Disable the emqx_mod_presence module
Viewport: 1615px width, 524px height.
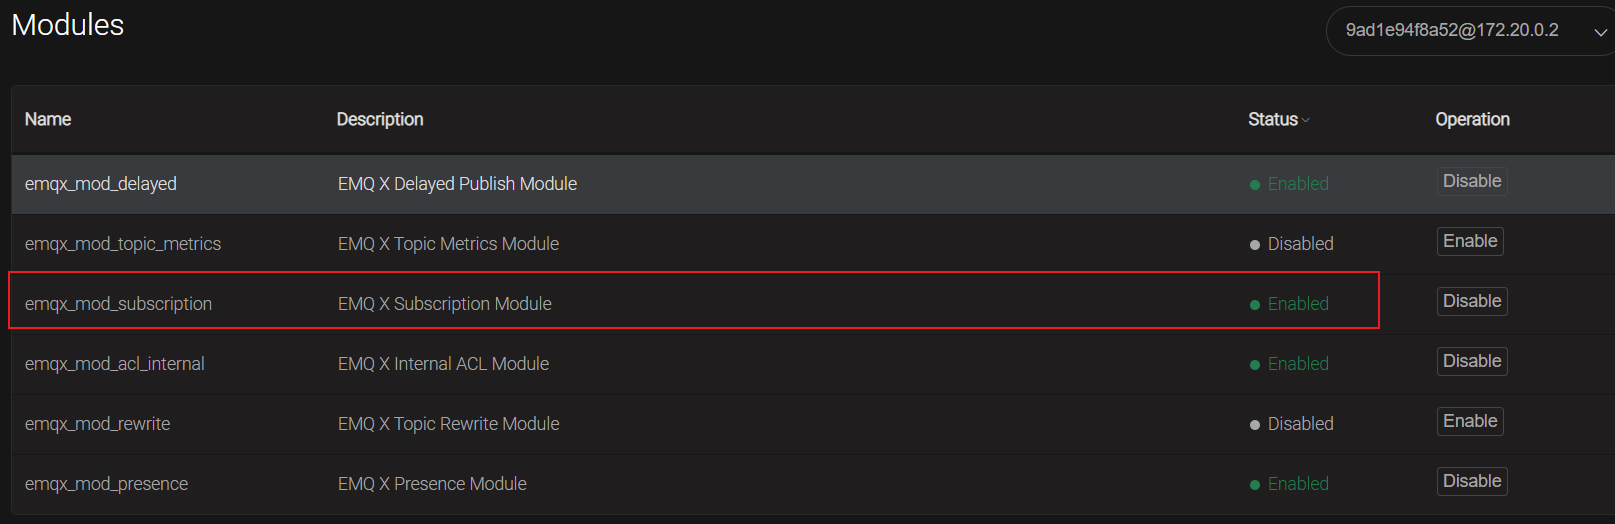tap(1472, 481)
